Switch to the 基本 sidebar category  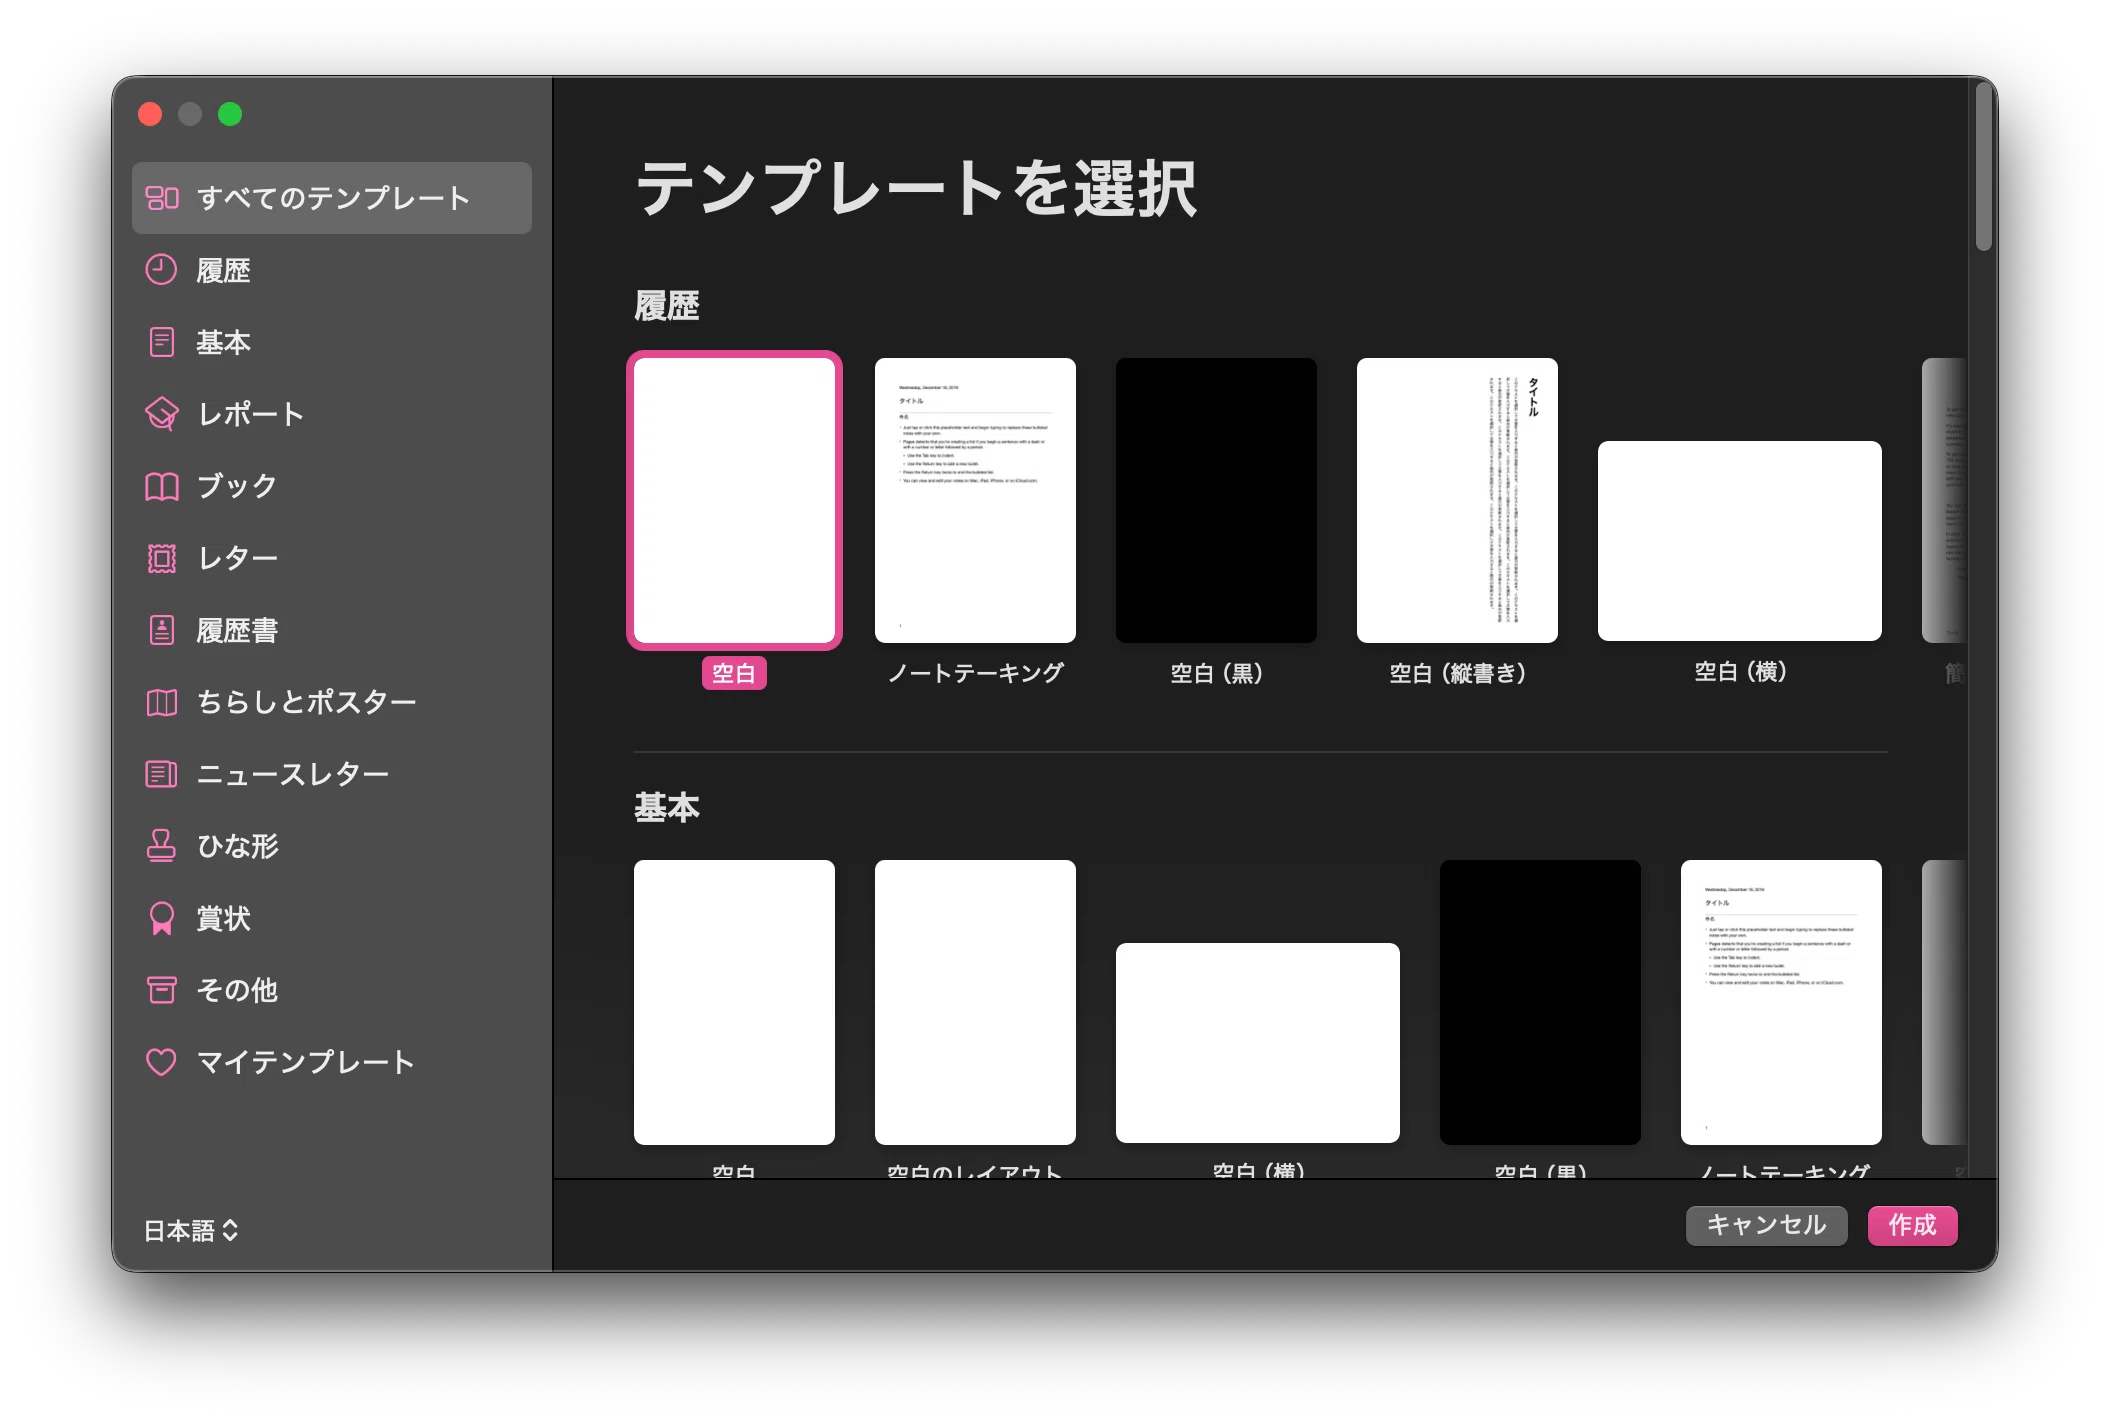[x=332, y=342]
